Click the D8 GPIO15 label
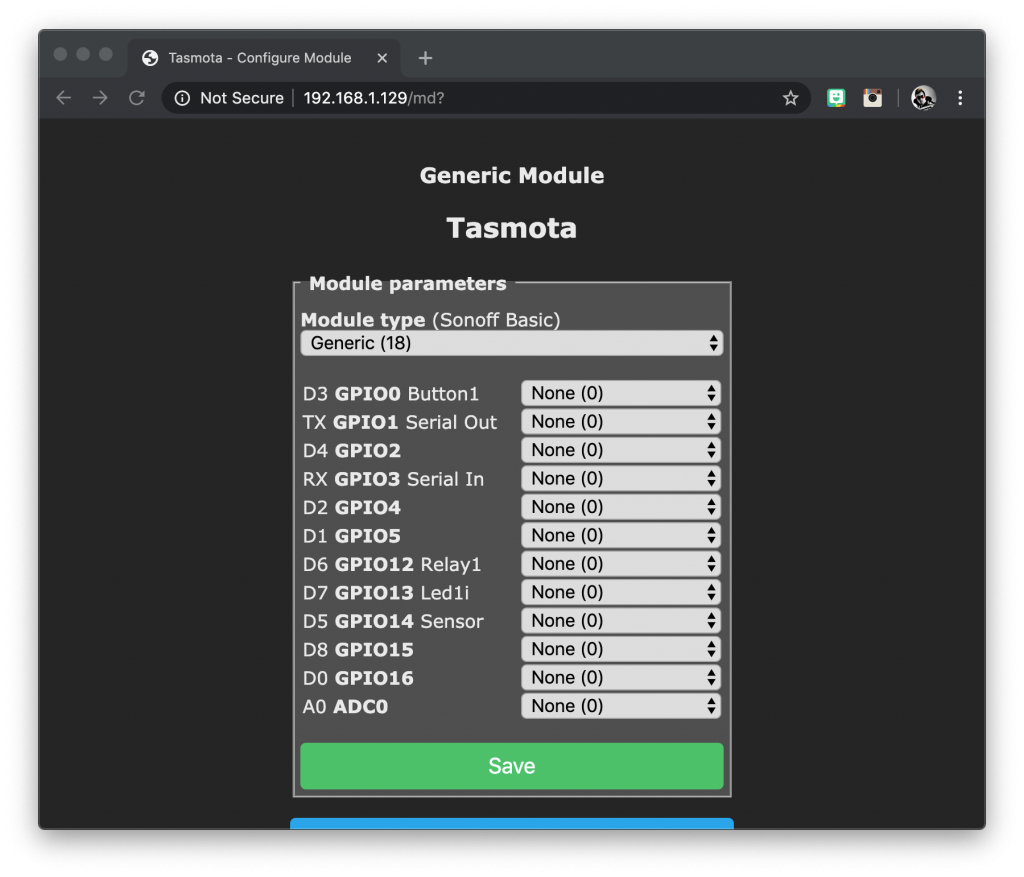The width and height of the screenshot is (1024, 877). coord(358,650)
